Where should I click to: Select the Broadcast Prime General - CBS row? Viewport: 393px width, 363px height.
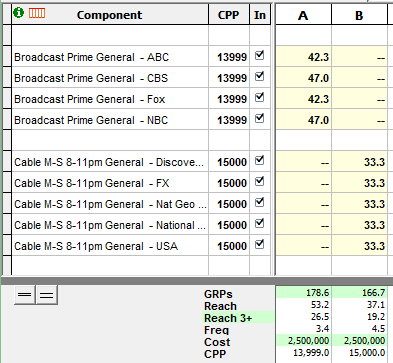point(110,78)
